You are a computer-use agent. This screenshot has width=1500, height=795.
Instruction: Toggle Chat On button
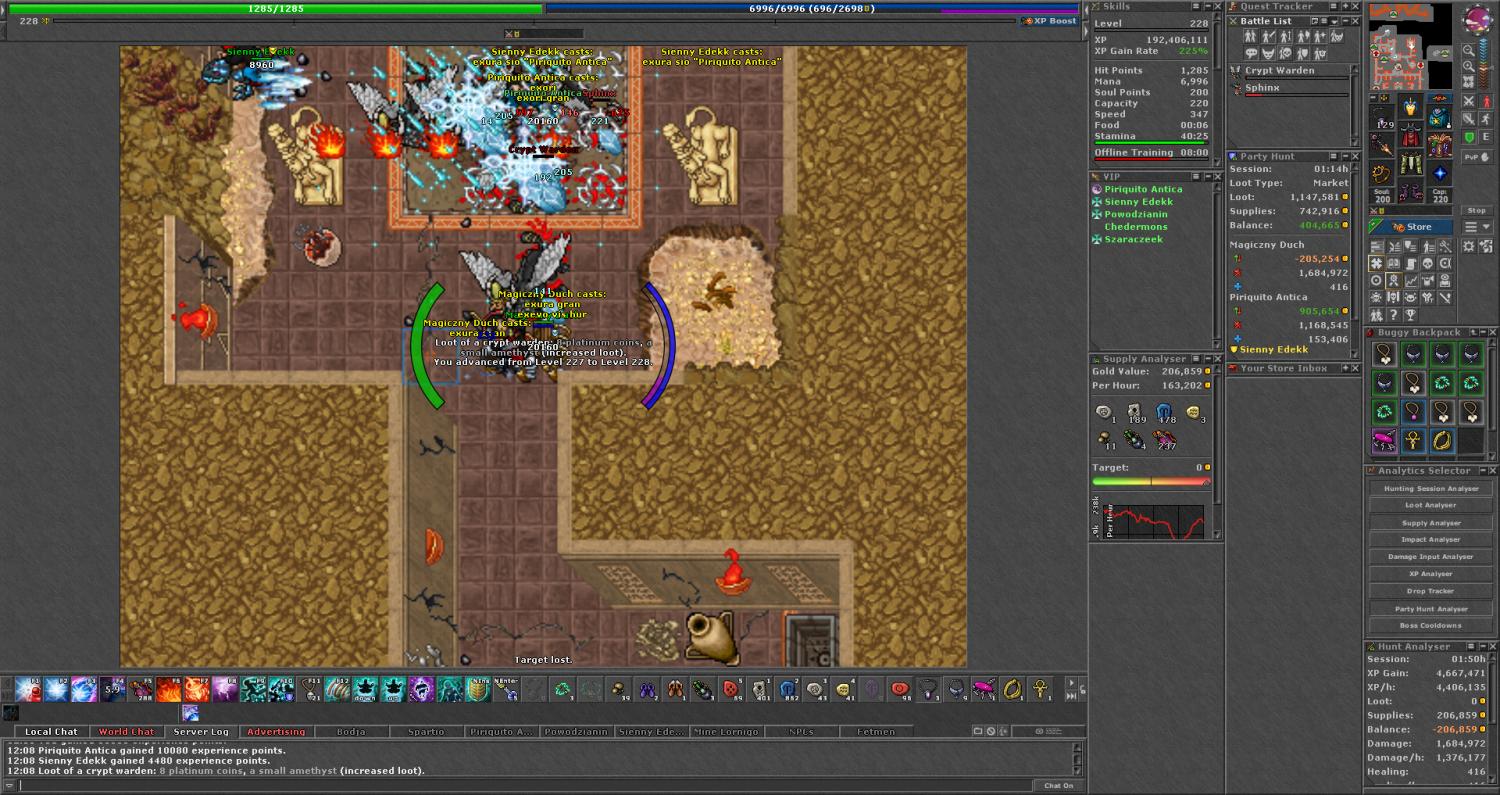[x=1059, y=785]
